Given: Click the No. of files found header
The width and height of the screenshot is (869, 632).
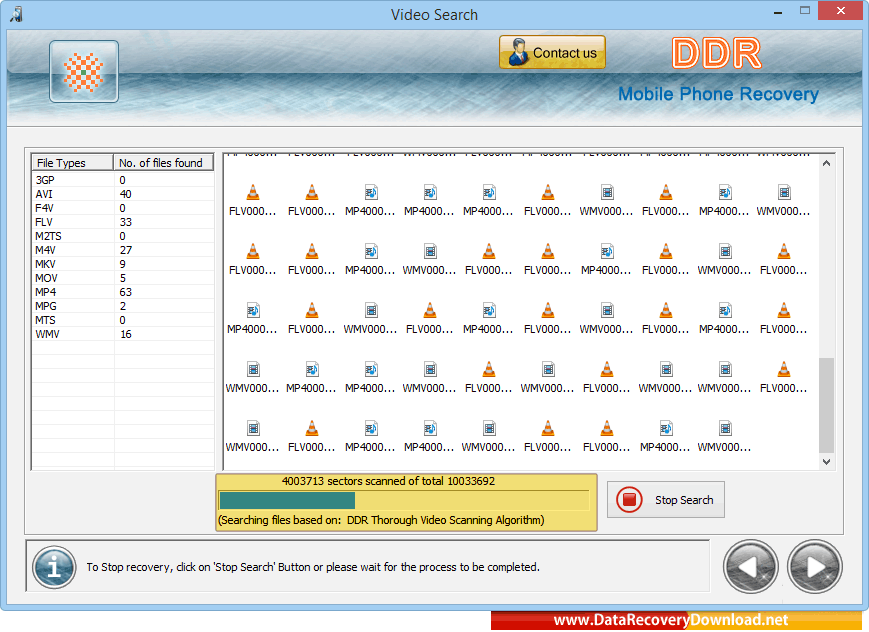Looking at the screenshot, I should tap(163, 162).
